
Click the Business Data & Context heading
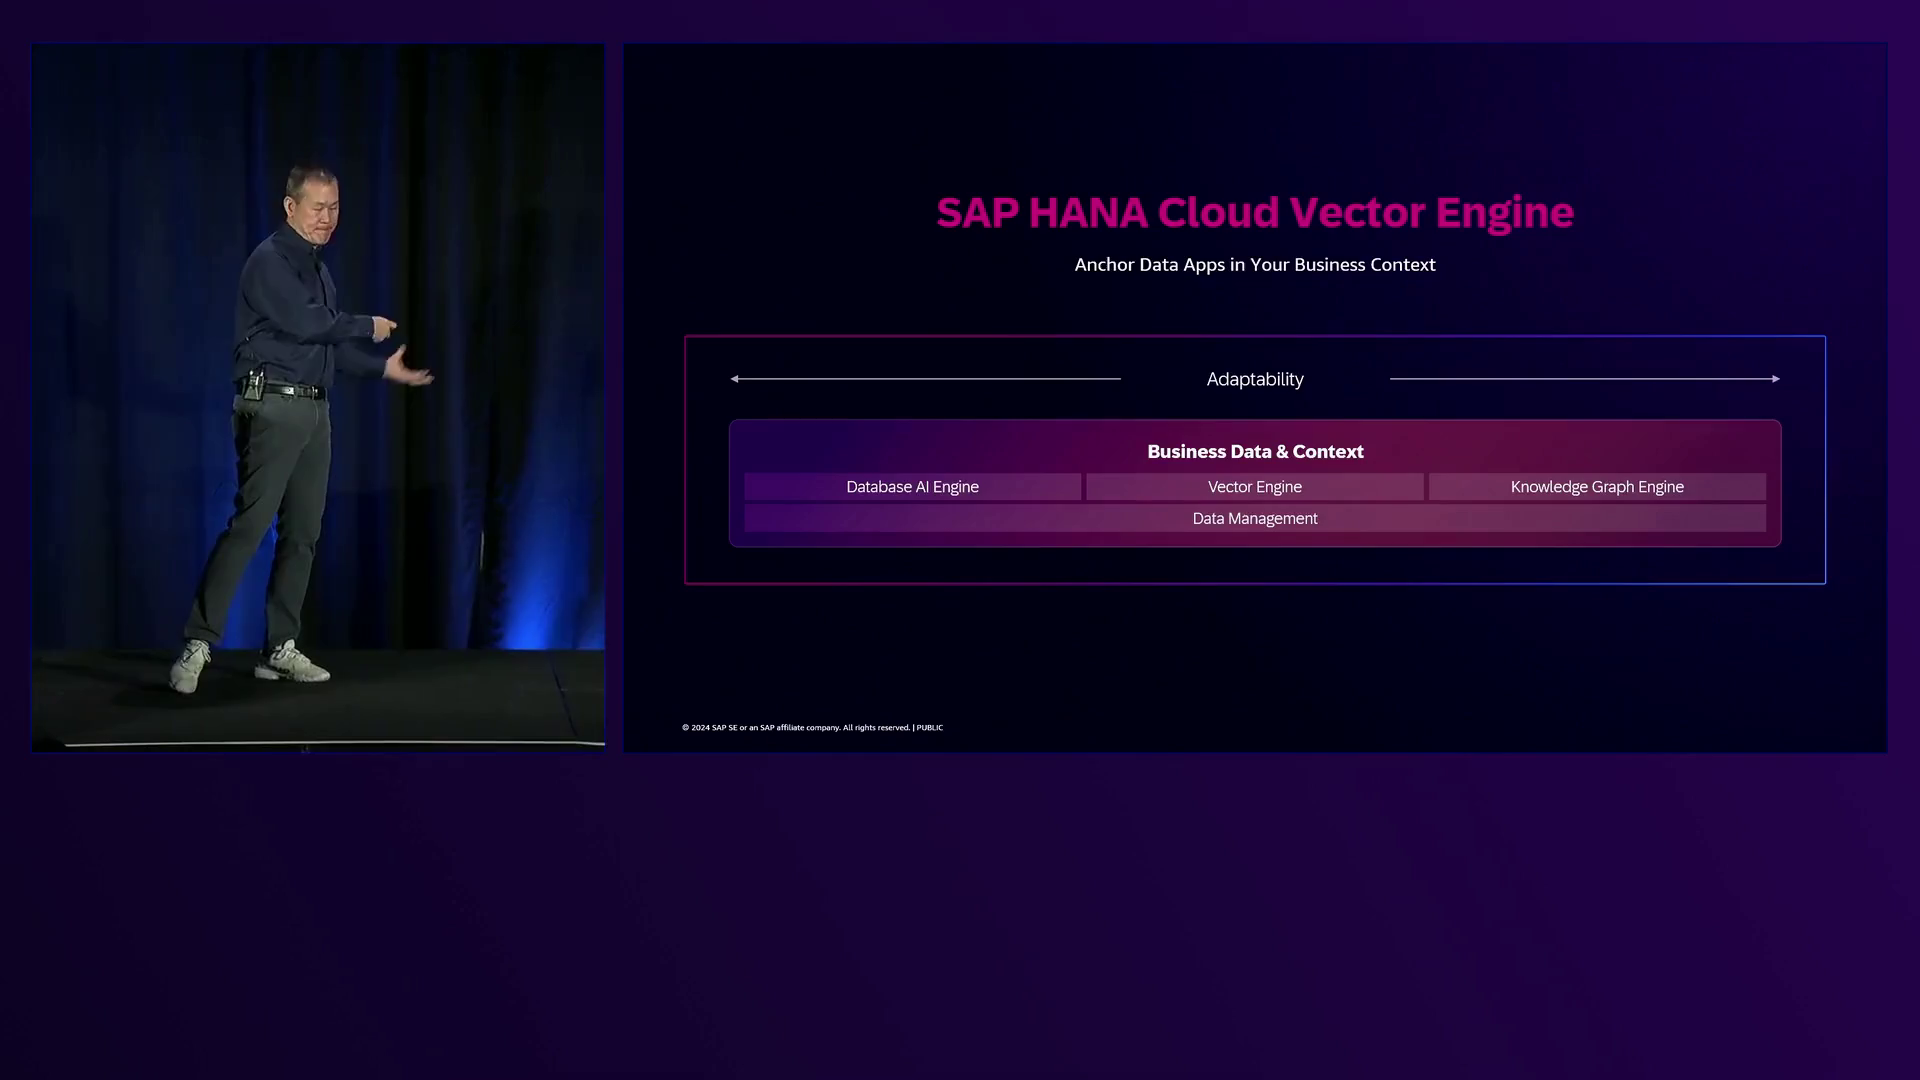tap(1254, 451)
